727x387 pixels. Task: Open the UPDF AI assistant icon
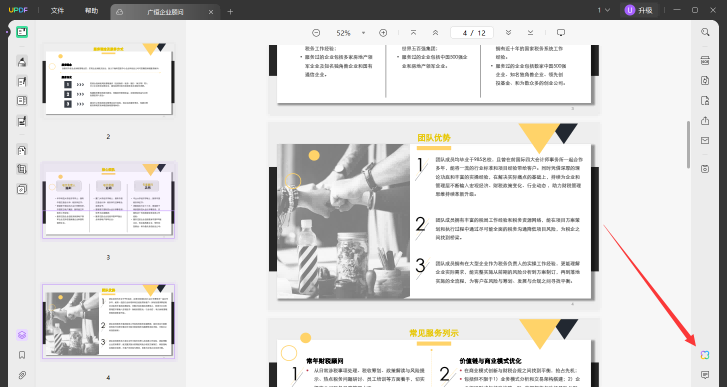pyautogui.click(x=705, y=355)
